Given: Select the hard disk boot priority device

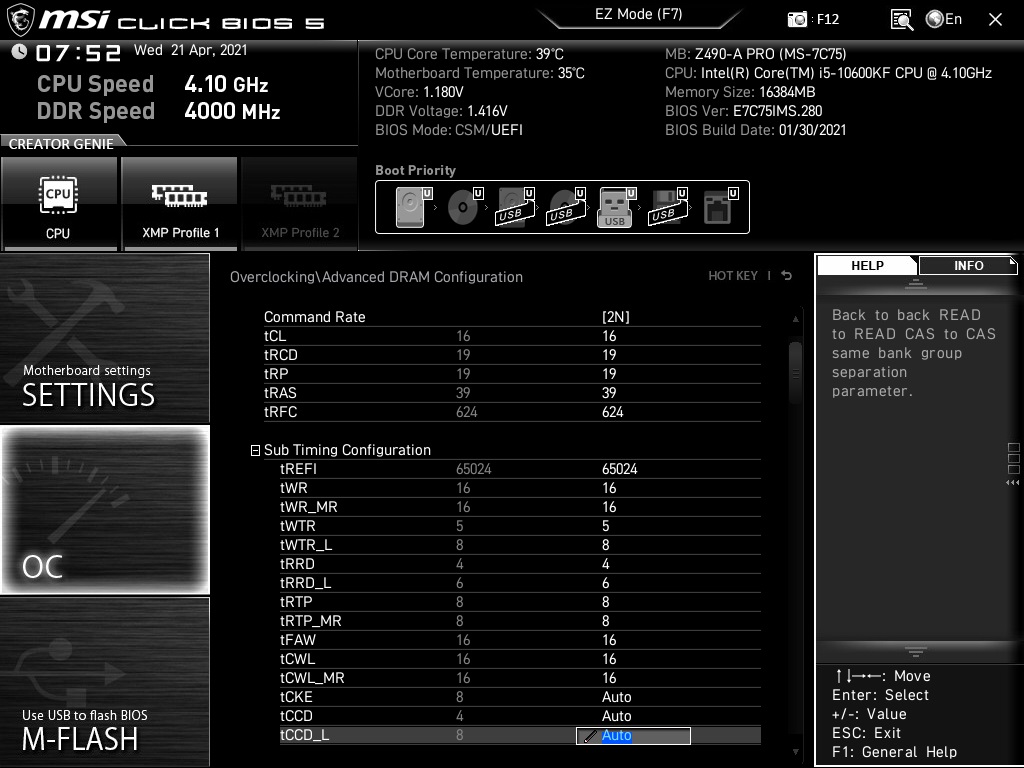Looking at the screenshot, I should point(414,207).
